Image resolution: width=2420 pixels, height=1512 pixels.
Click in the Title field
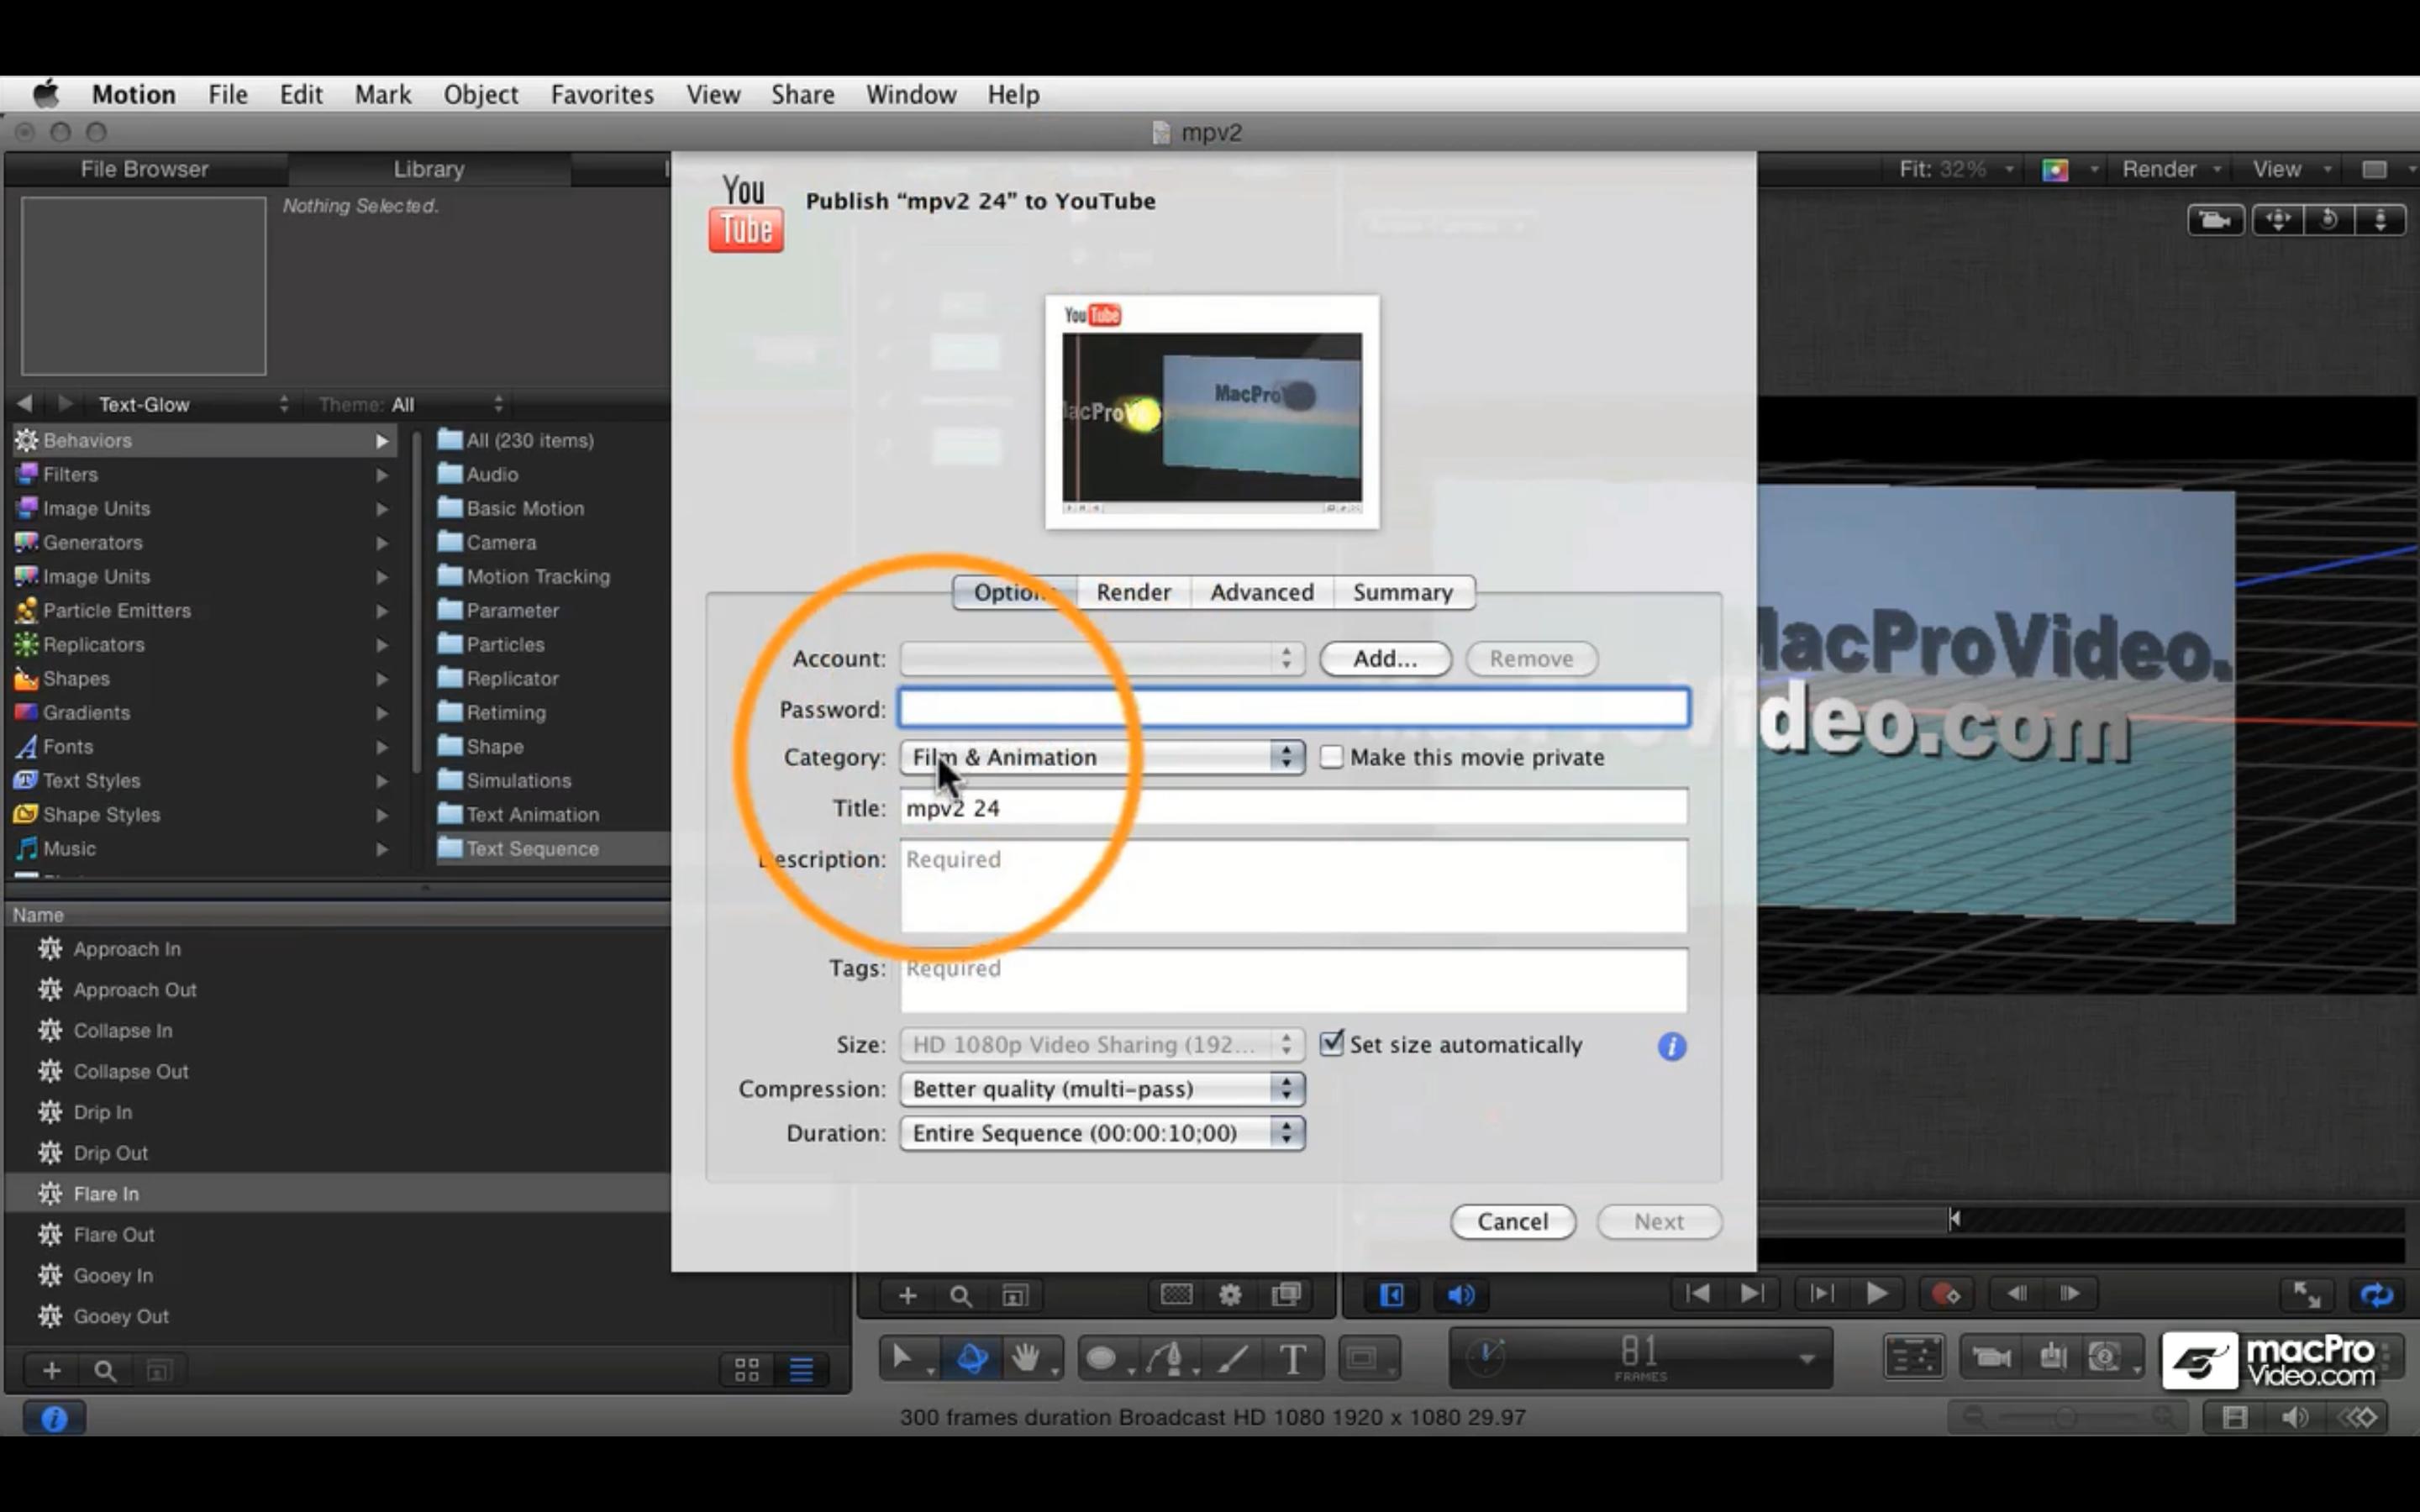[1294, 807]
